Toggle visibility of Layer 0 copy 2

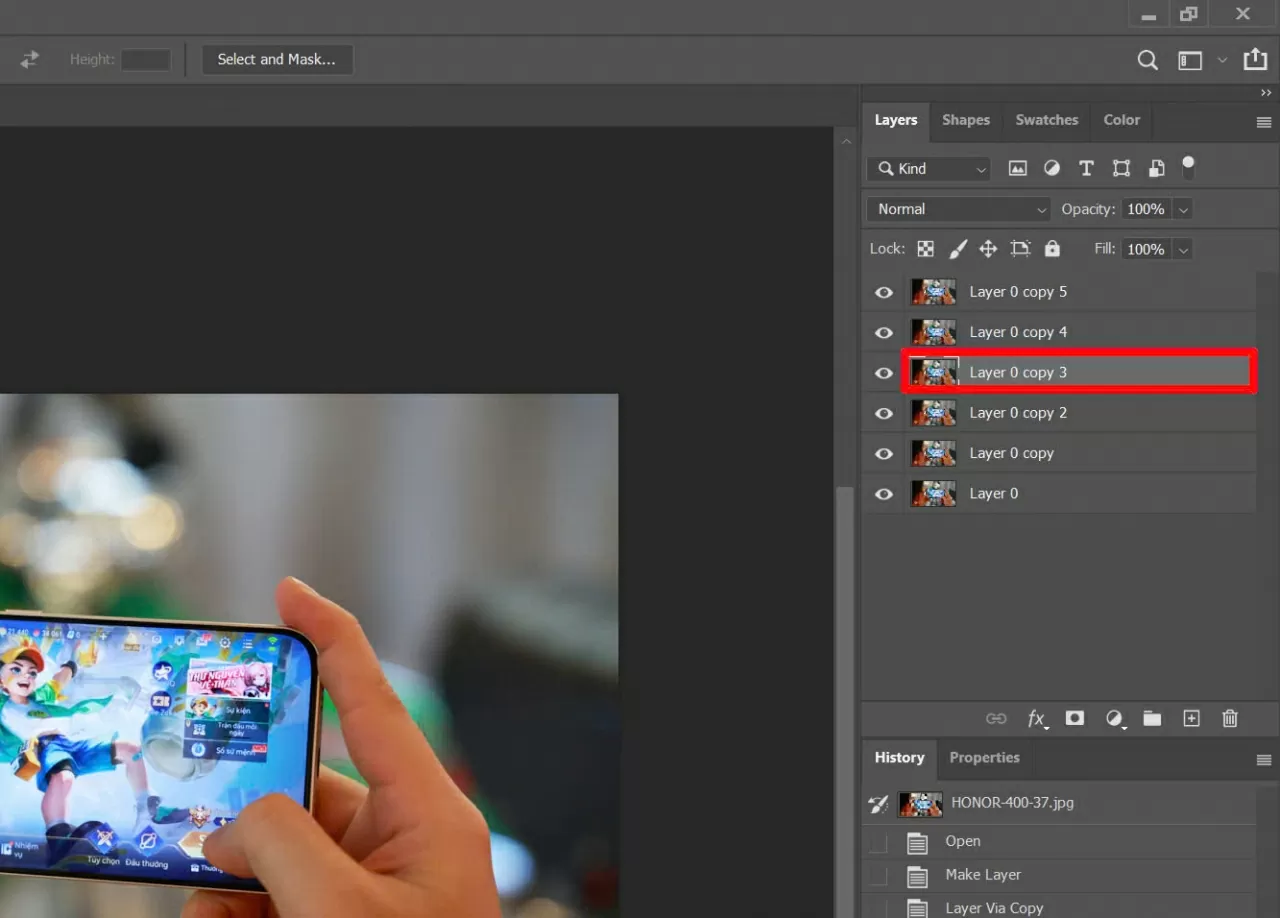point(884,413)
